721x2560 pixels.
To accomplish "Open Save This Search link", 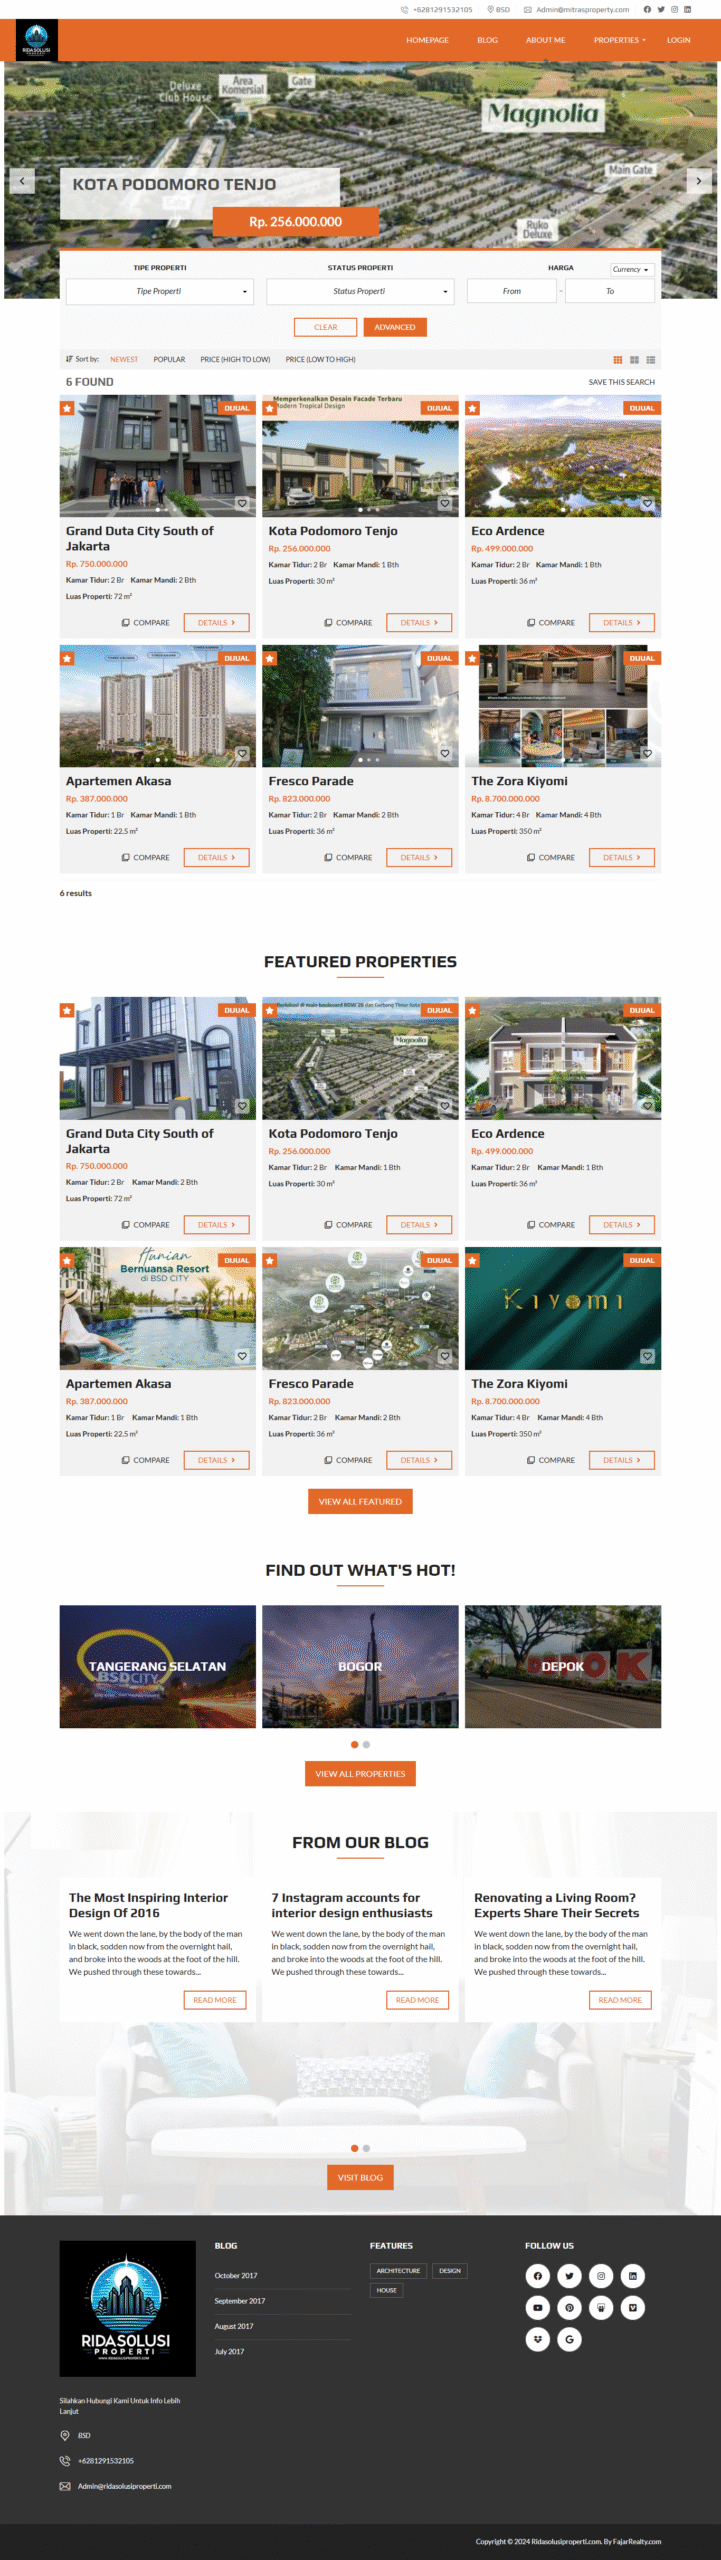I will click(622, 382).
